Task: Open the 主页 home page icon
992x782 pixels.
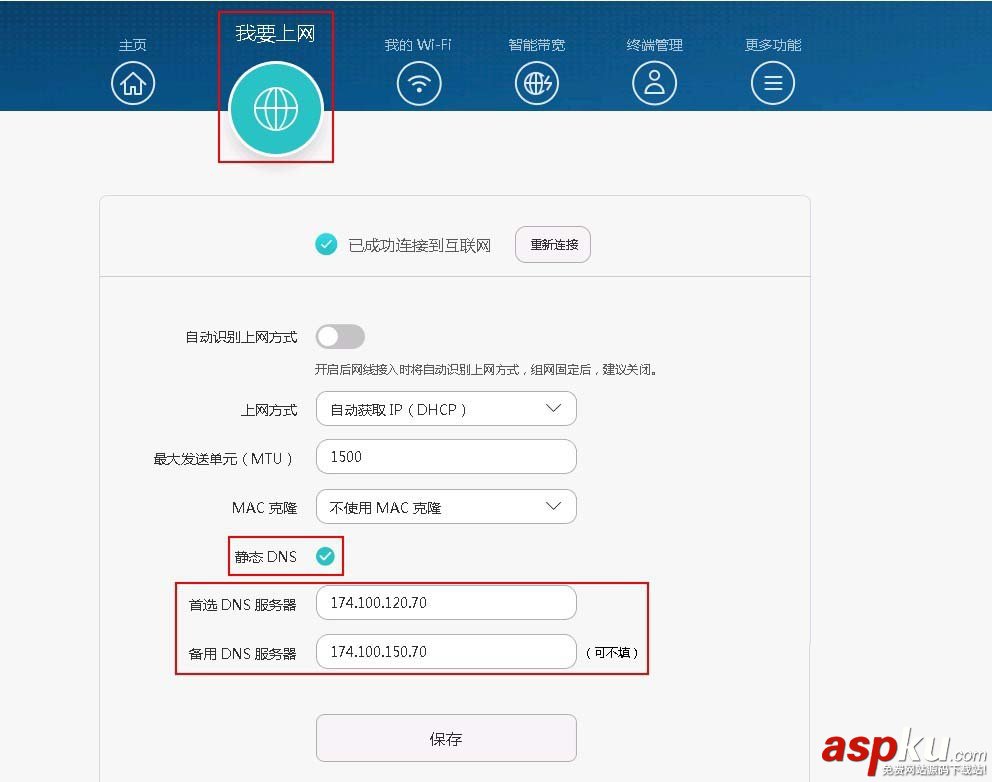Action: pos(133,83)
